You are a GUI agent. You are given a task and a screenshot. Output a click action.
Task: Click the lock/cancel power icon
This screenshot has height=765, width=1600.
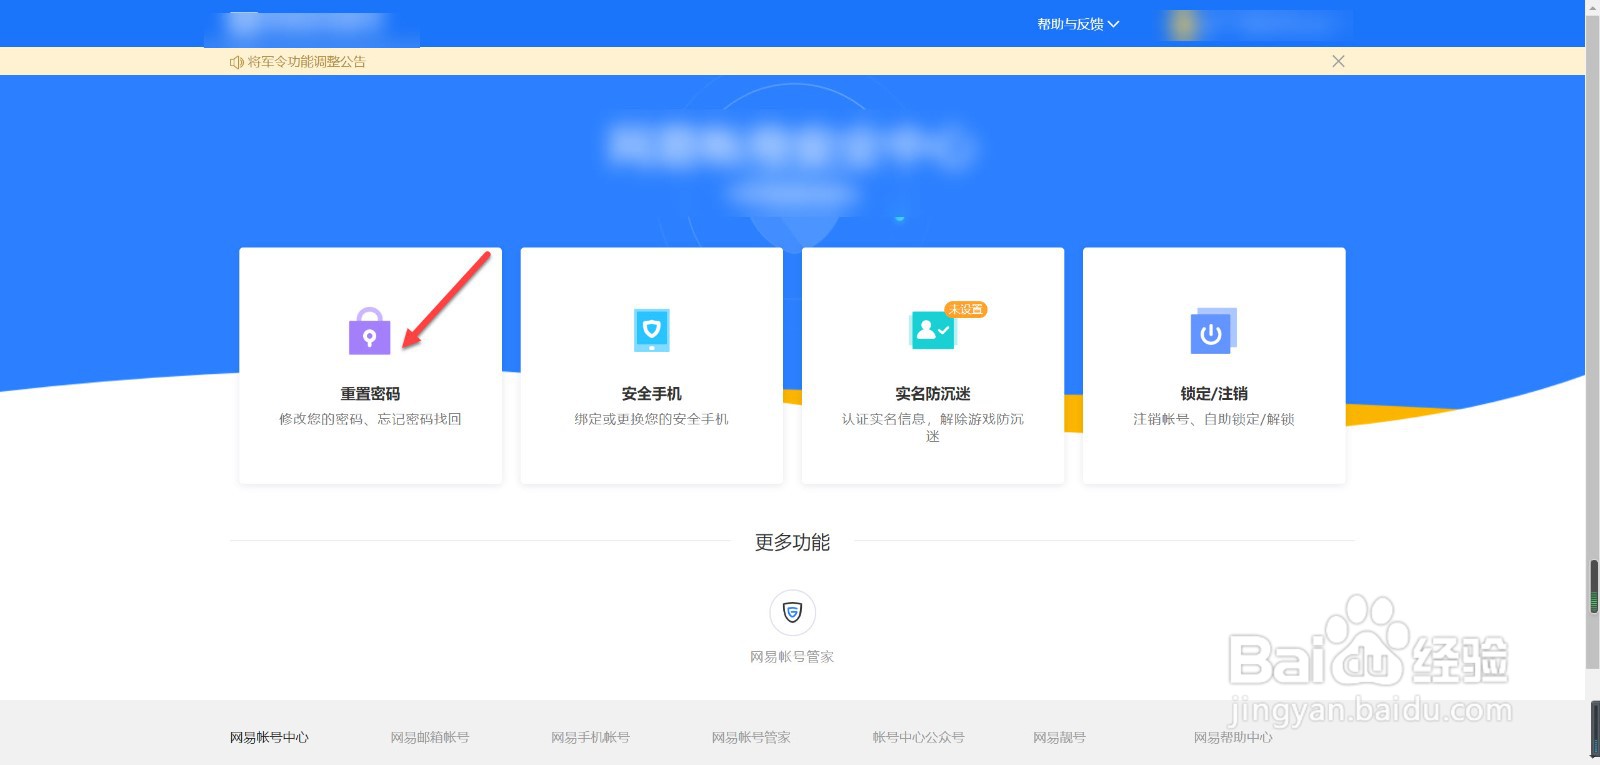pyautogui.click(x=1213, y=331)
